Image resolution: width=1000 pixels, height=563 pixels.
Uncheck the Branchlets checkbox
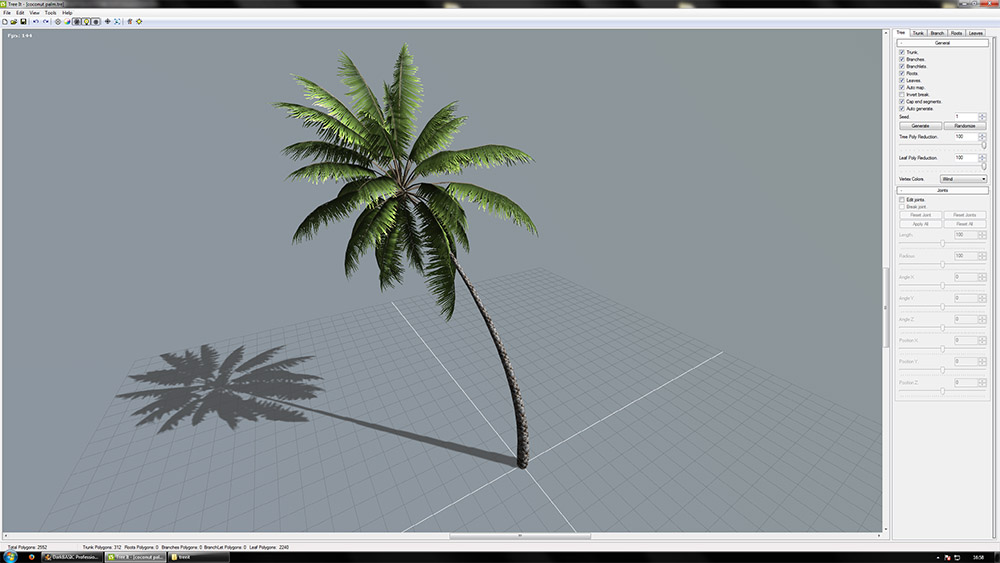coord(902,66)
